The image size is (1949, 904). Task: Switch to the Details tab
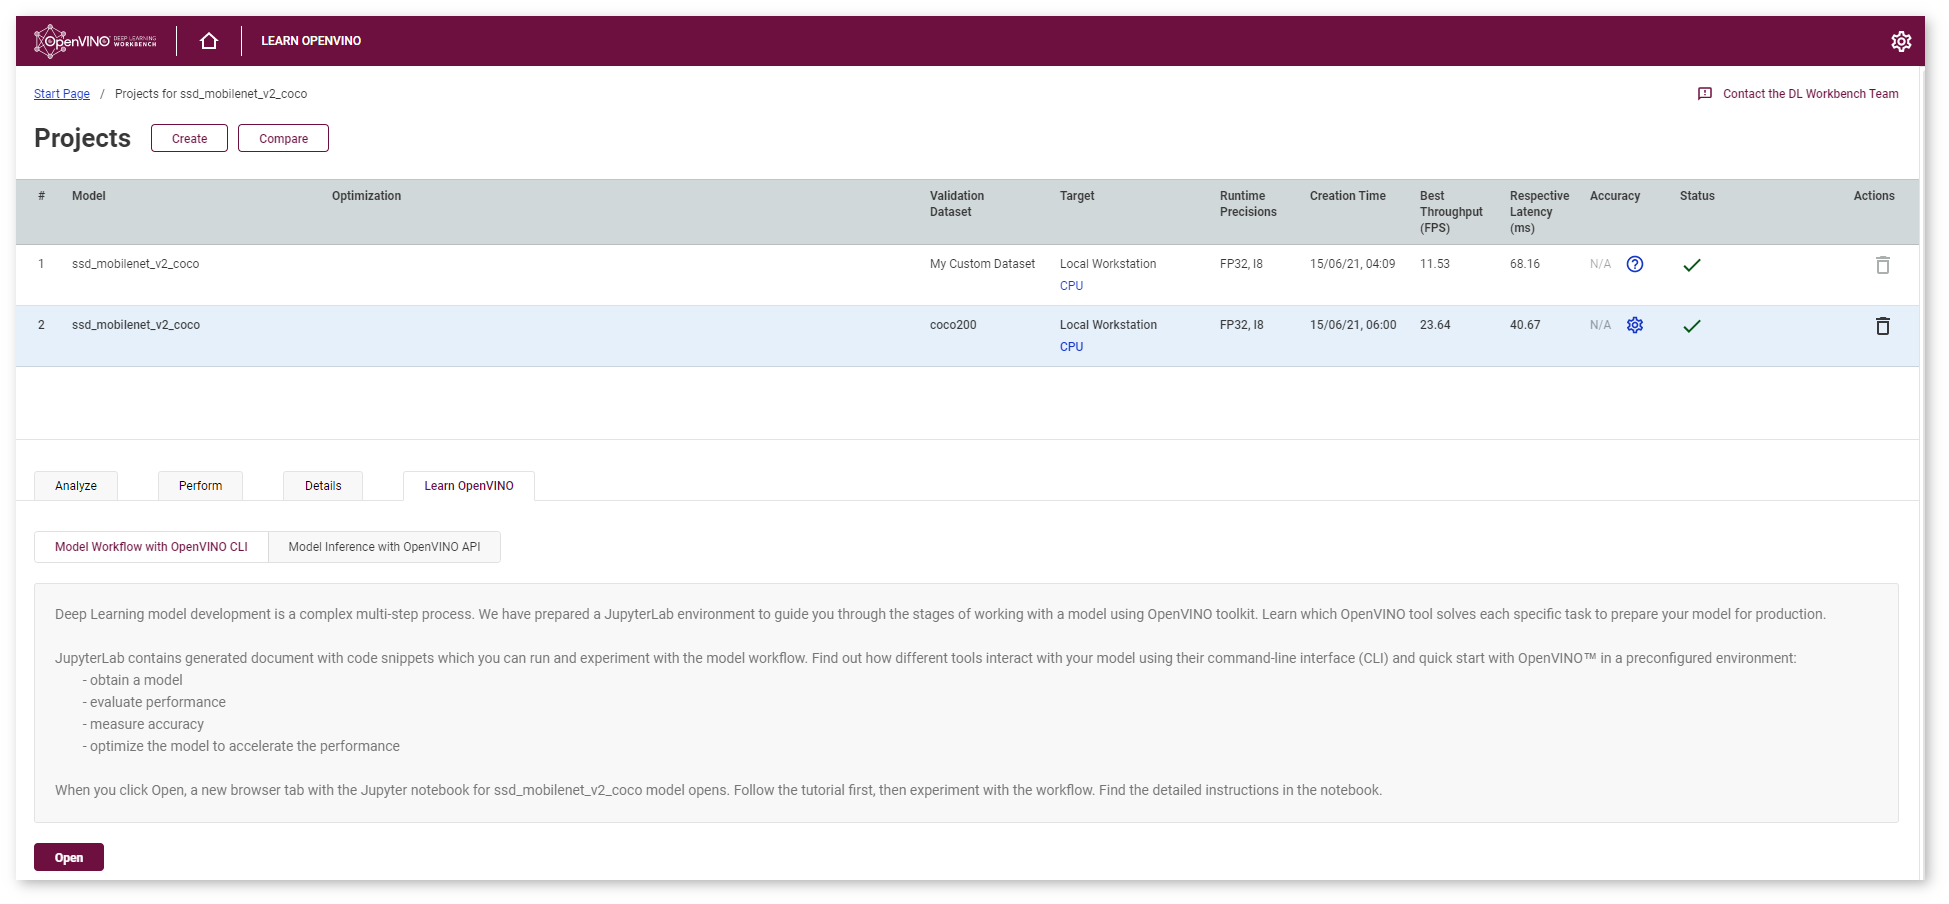[323, 486]
